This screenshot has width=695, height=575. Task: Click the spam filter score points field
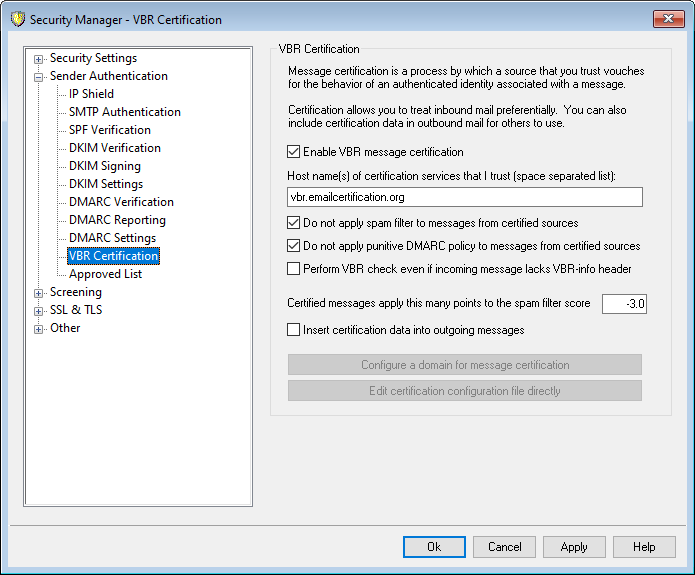point(624,303)
